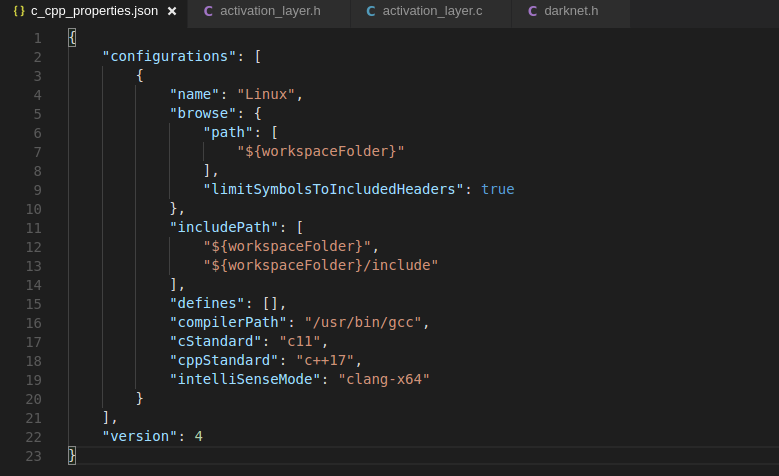Click line number 11 in the gutter
779x476 pixels.
(34, 228)
